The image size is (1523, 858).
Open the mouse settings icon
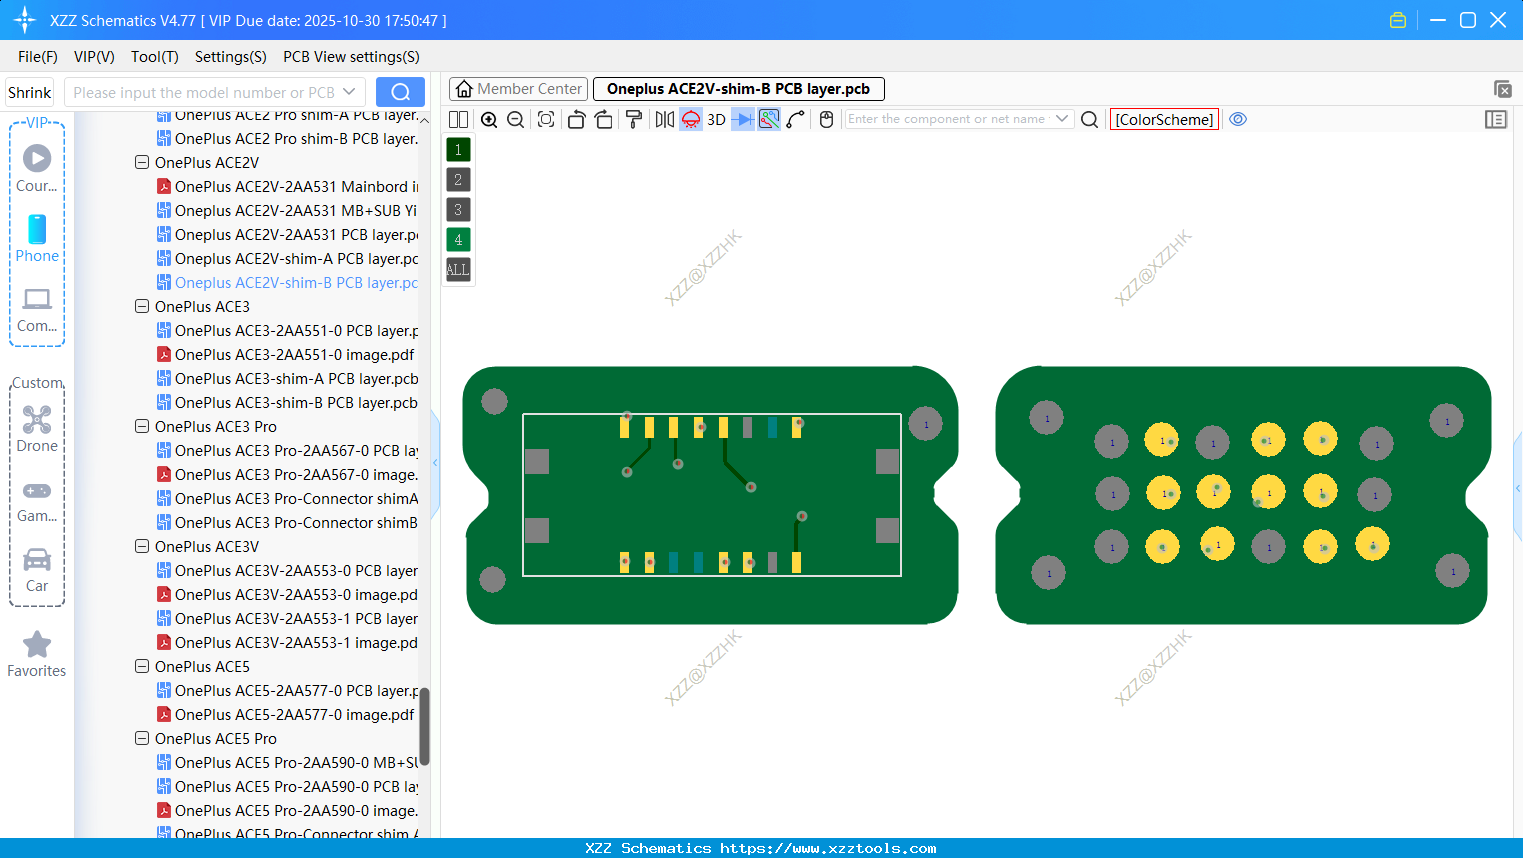tap(826, 119)
